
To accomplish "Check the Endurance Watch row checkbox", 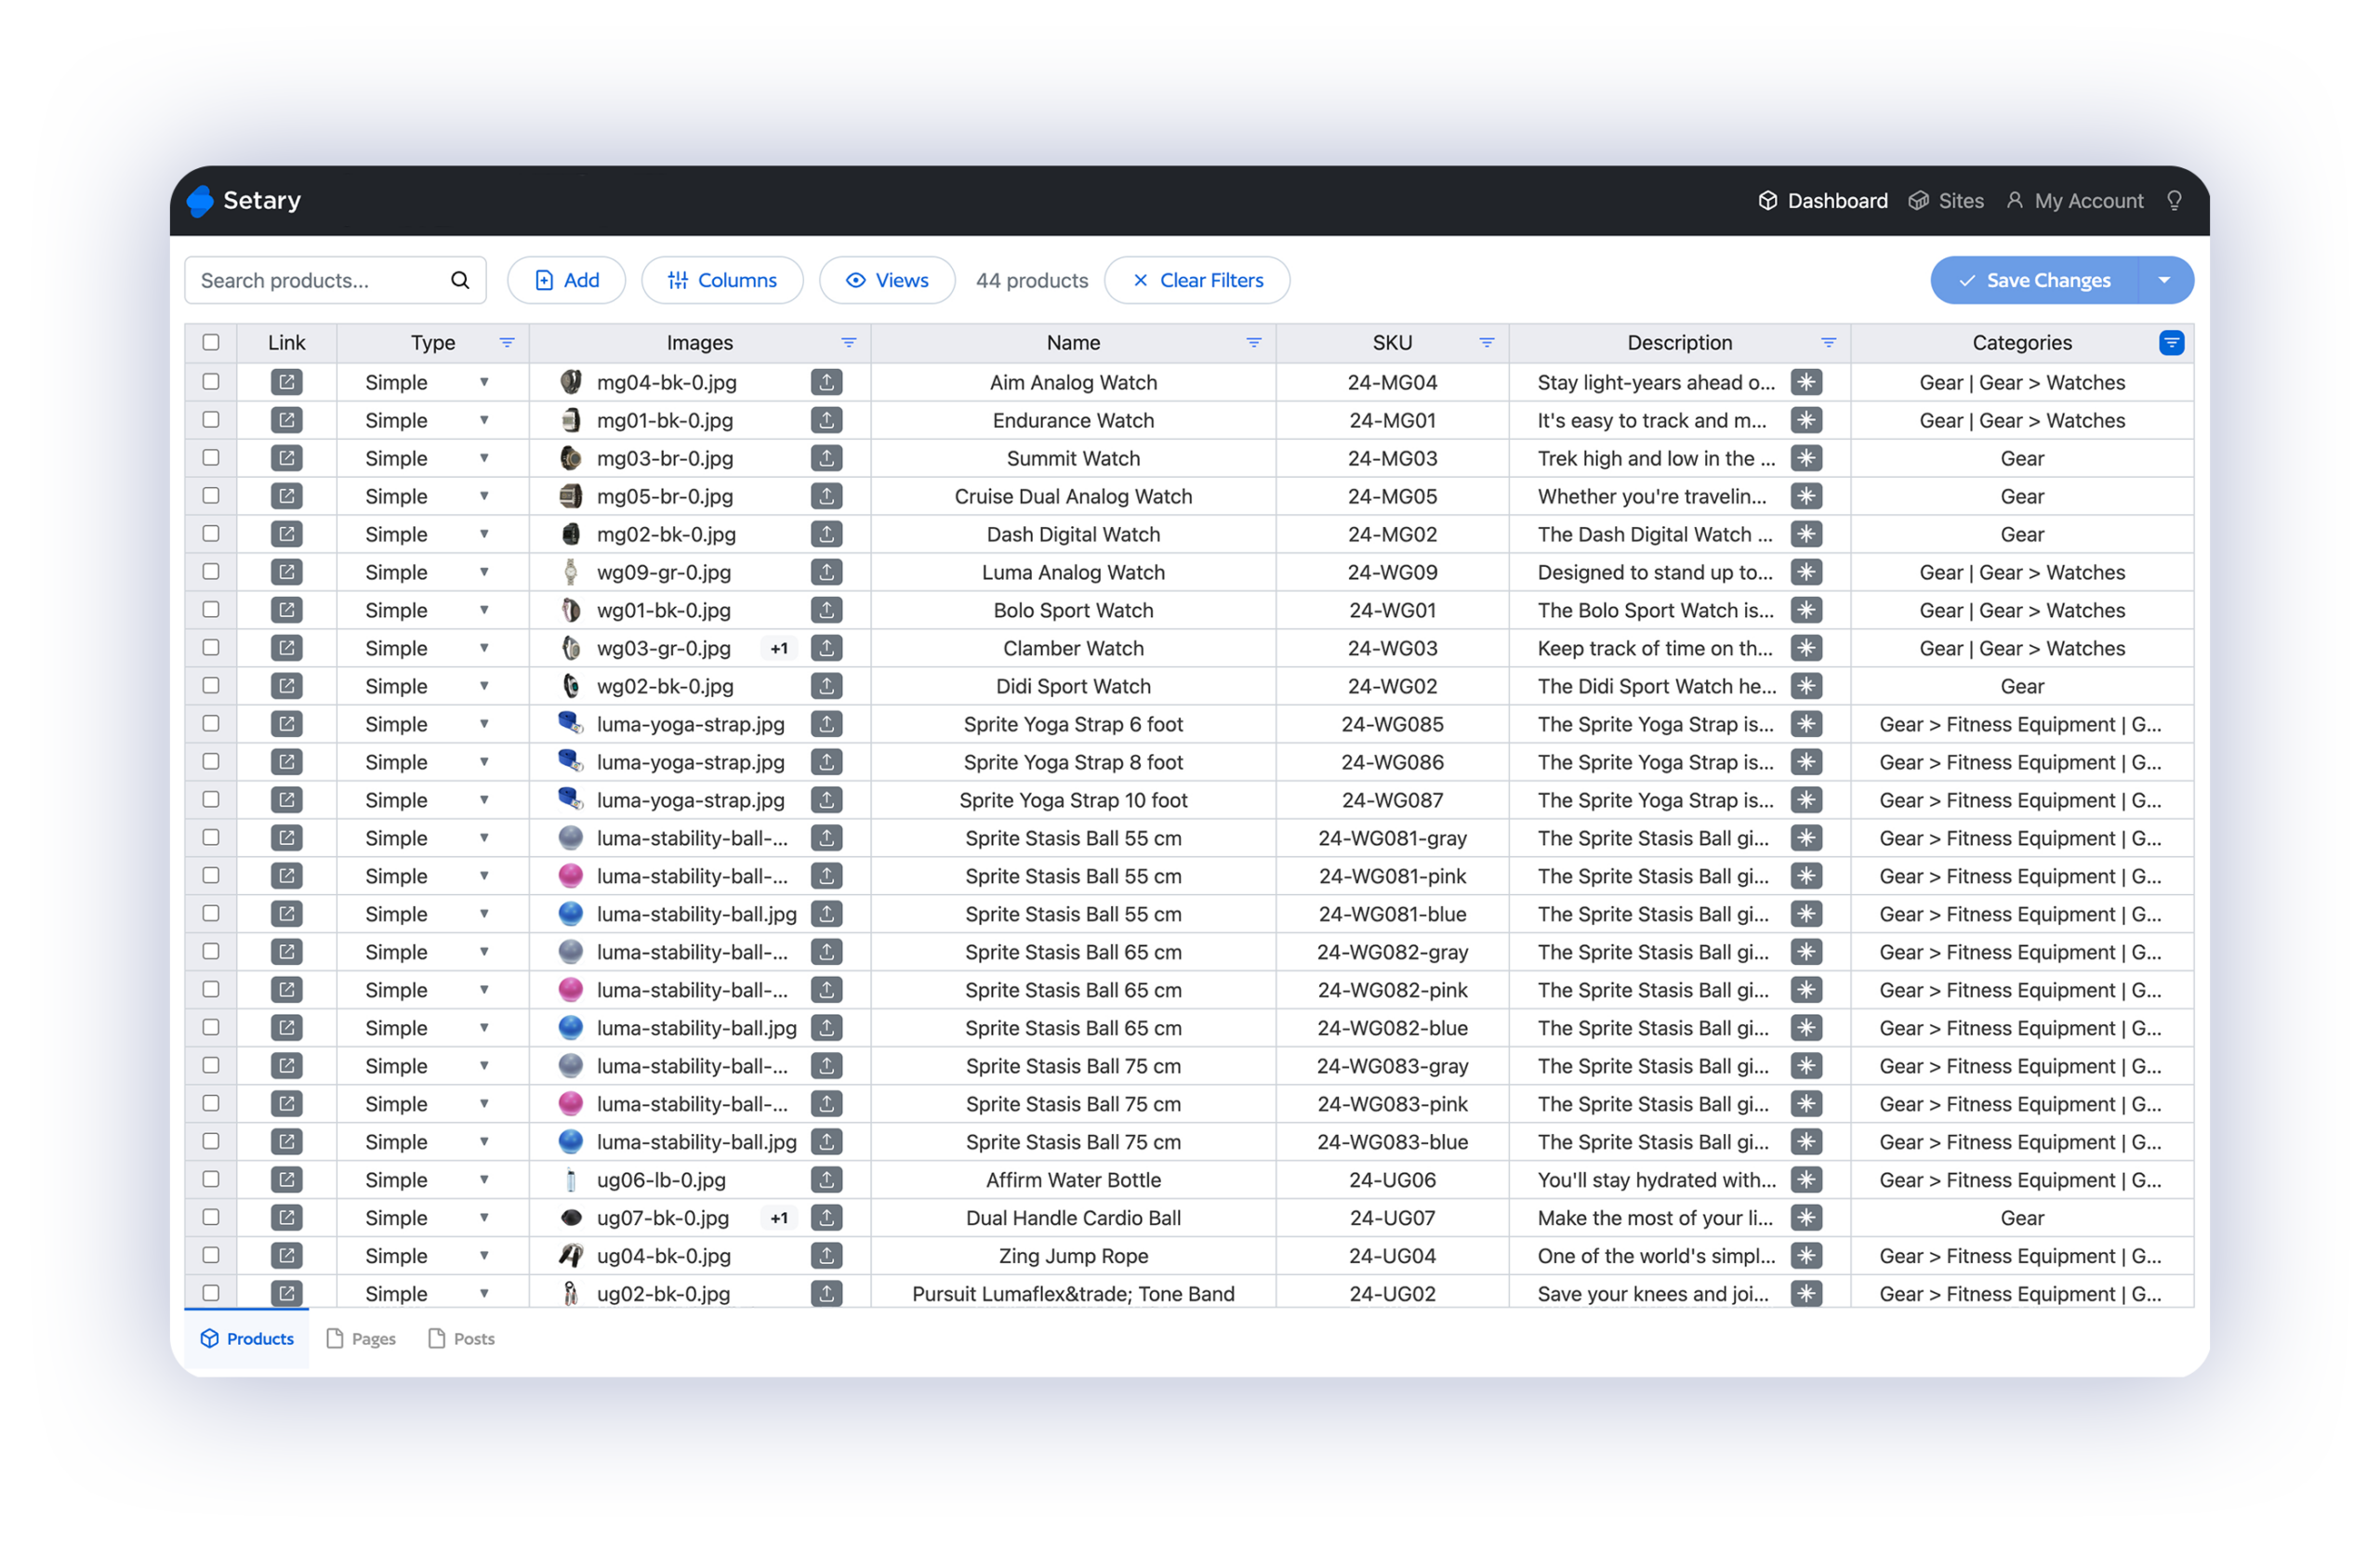I will [211, 420].
